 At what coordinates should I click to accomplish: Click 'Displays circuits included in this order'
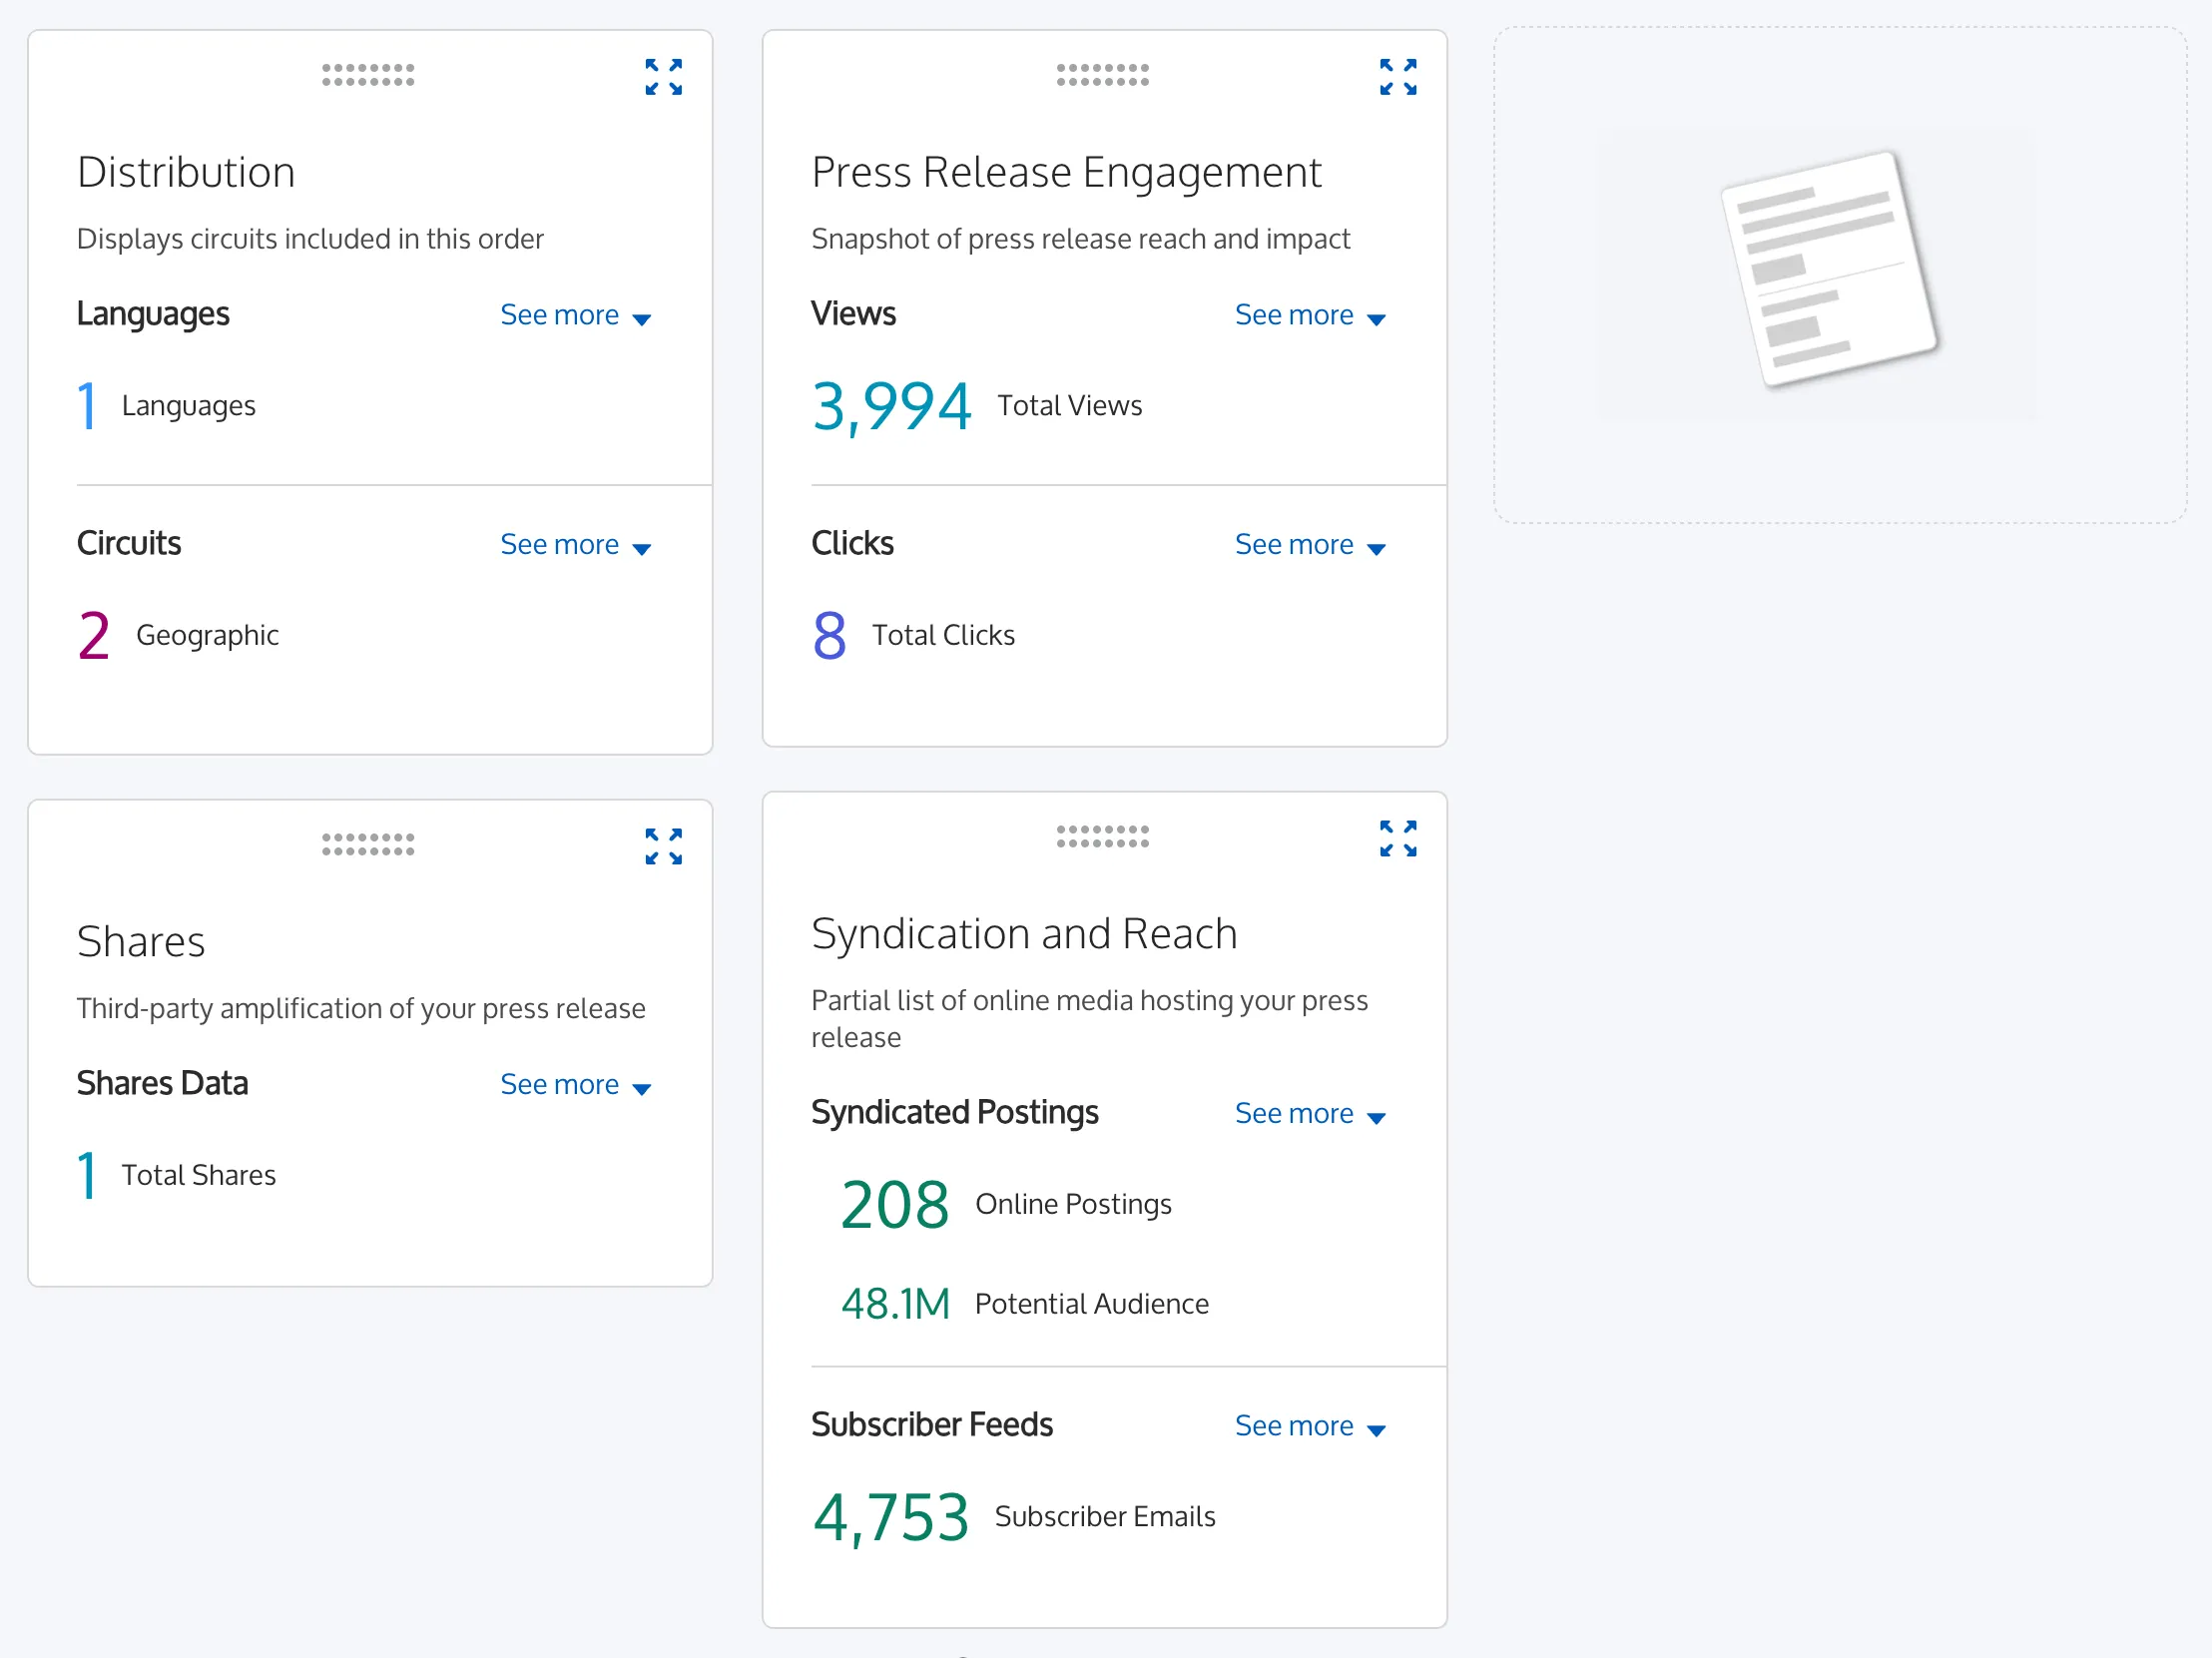pos(310,239)
